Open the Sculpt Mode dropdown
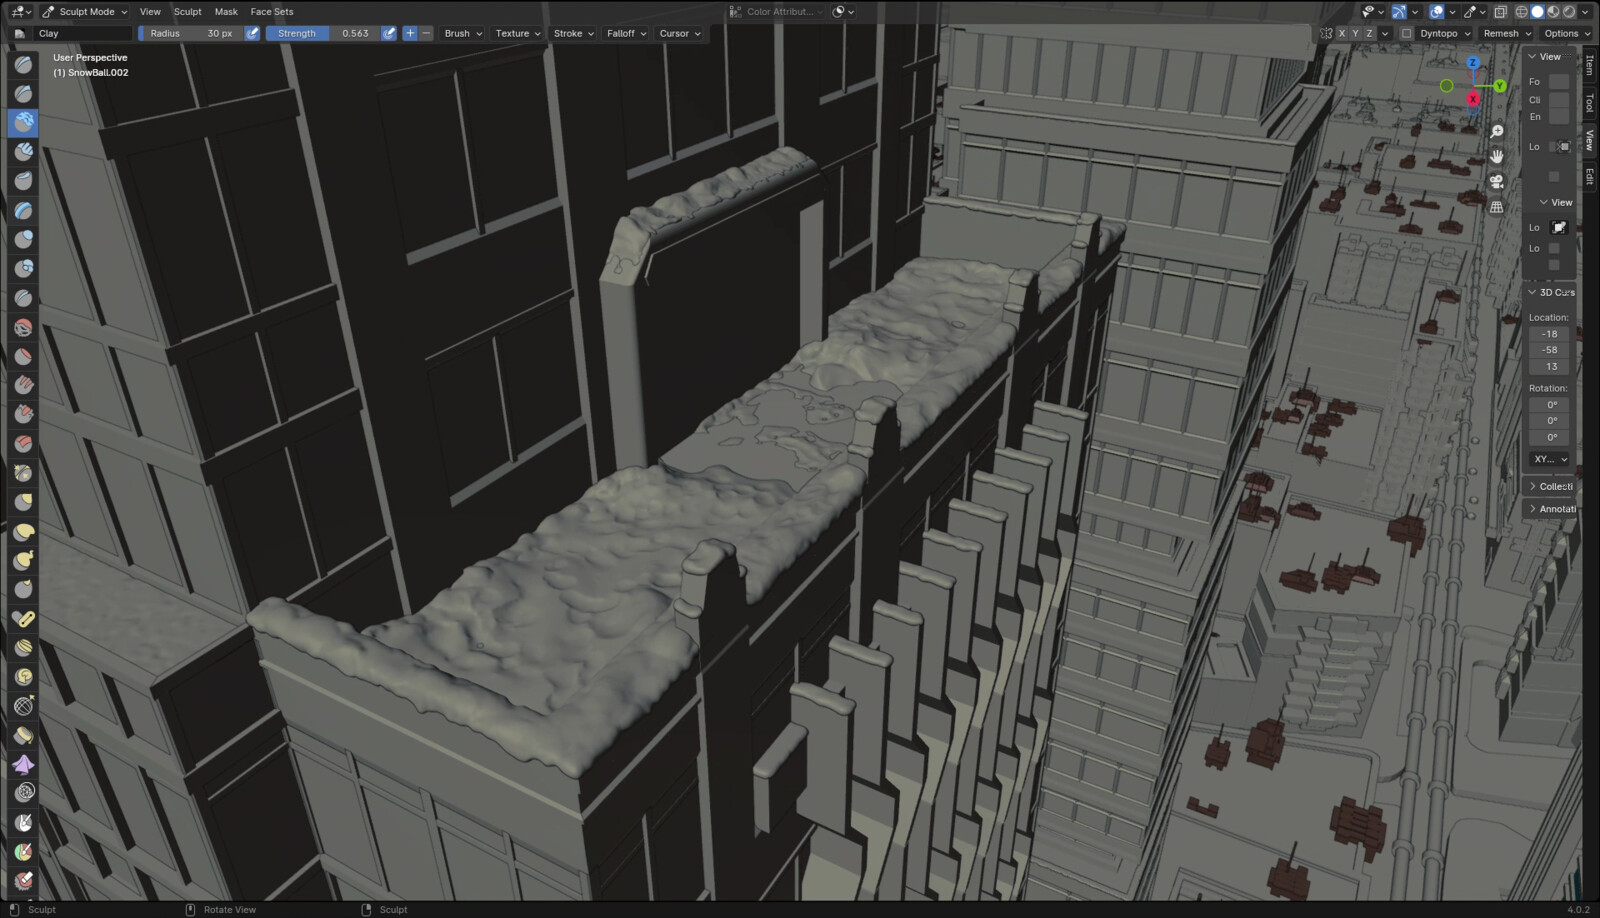The height and width of the screenshot is (918, 1600). 85,12
